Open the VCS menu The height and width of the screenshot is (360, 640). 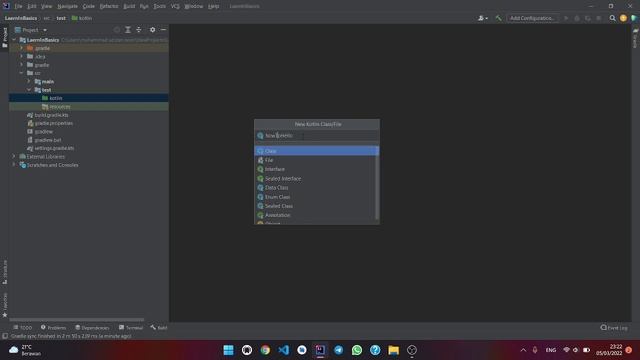pos(175,6)
